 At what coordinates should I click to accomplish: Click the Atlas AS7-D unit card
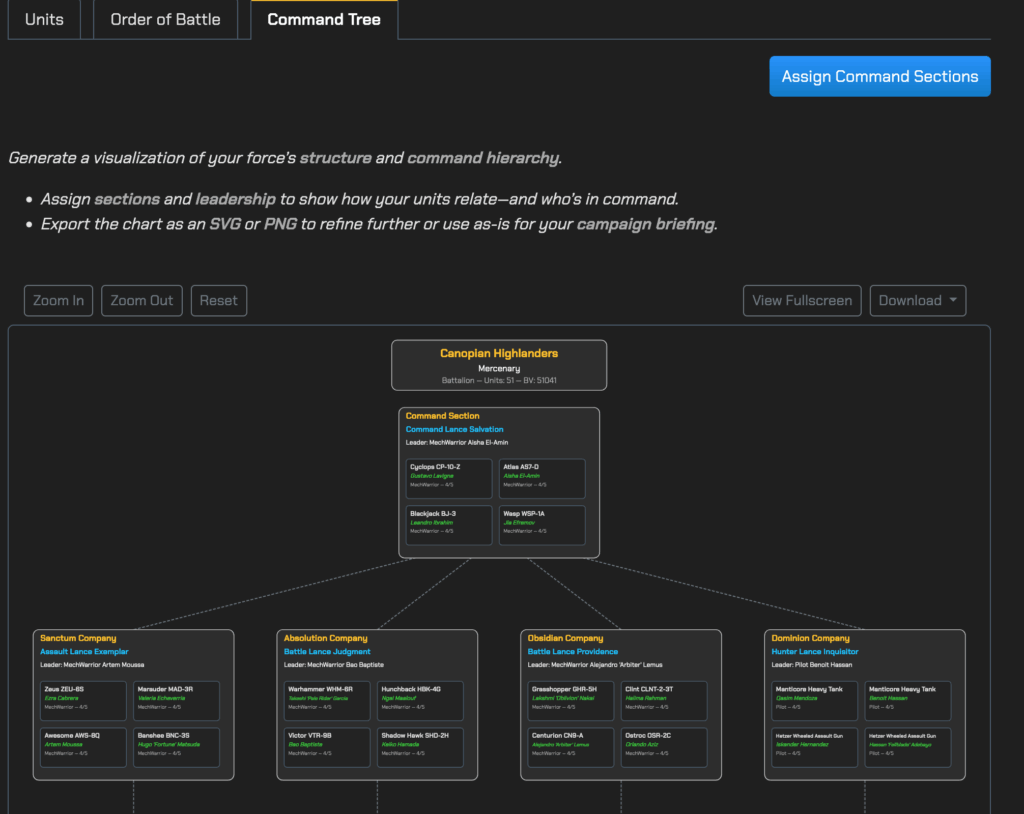pos(542,478)
